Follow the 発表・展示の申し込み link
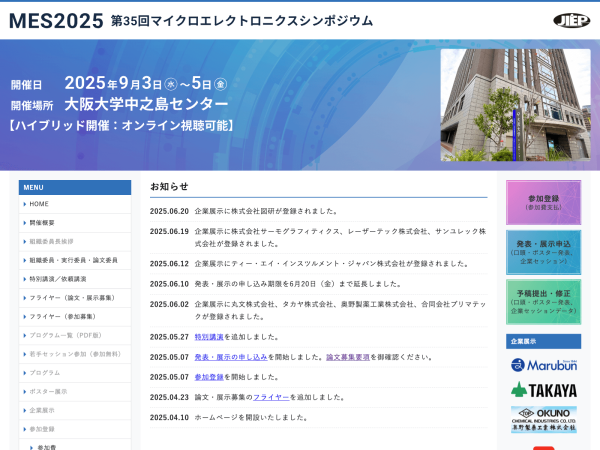 231,357
